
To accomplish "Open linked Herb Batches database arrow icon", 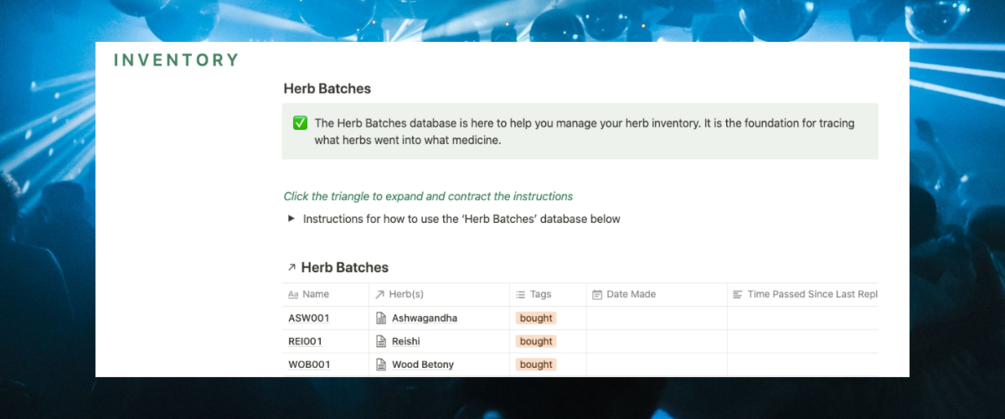I will [291, 268].
